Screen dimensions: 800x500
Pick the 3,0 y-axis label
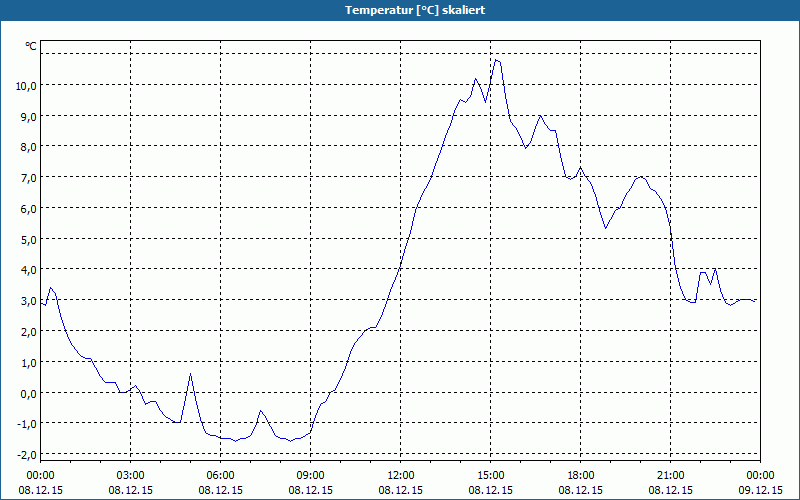click(29, 301)
